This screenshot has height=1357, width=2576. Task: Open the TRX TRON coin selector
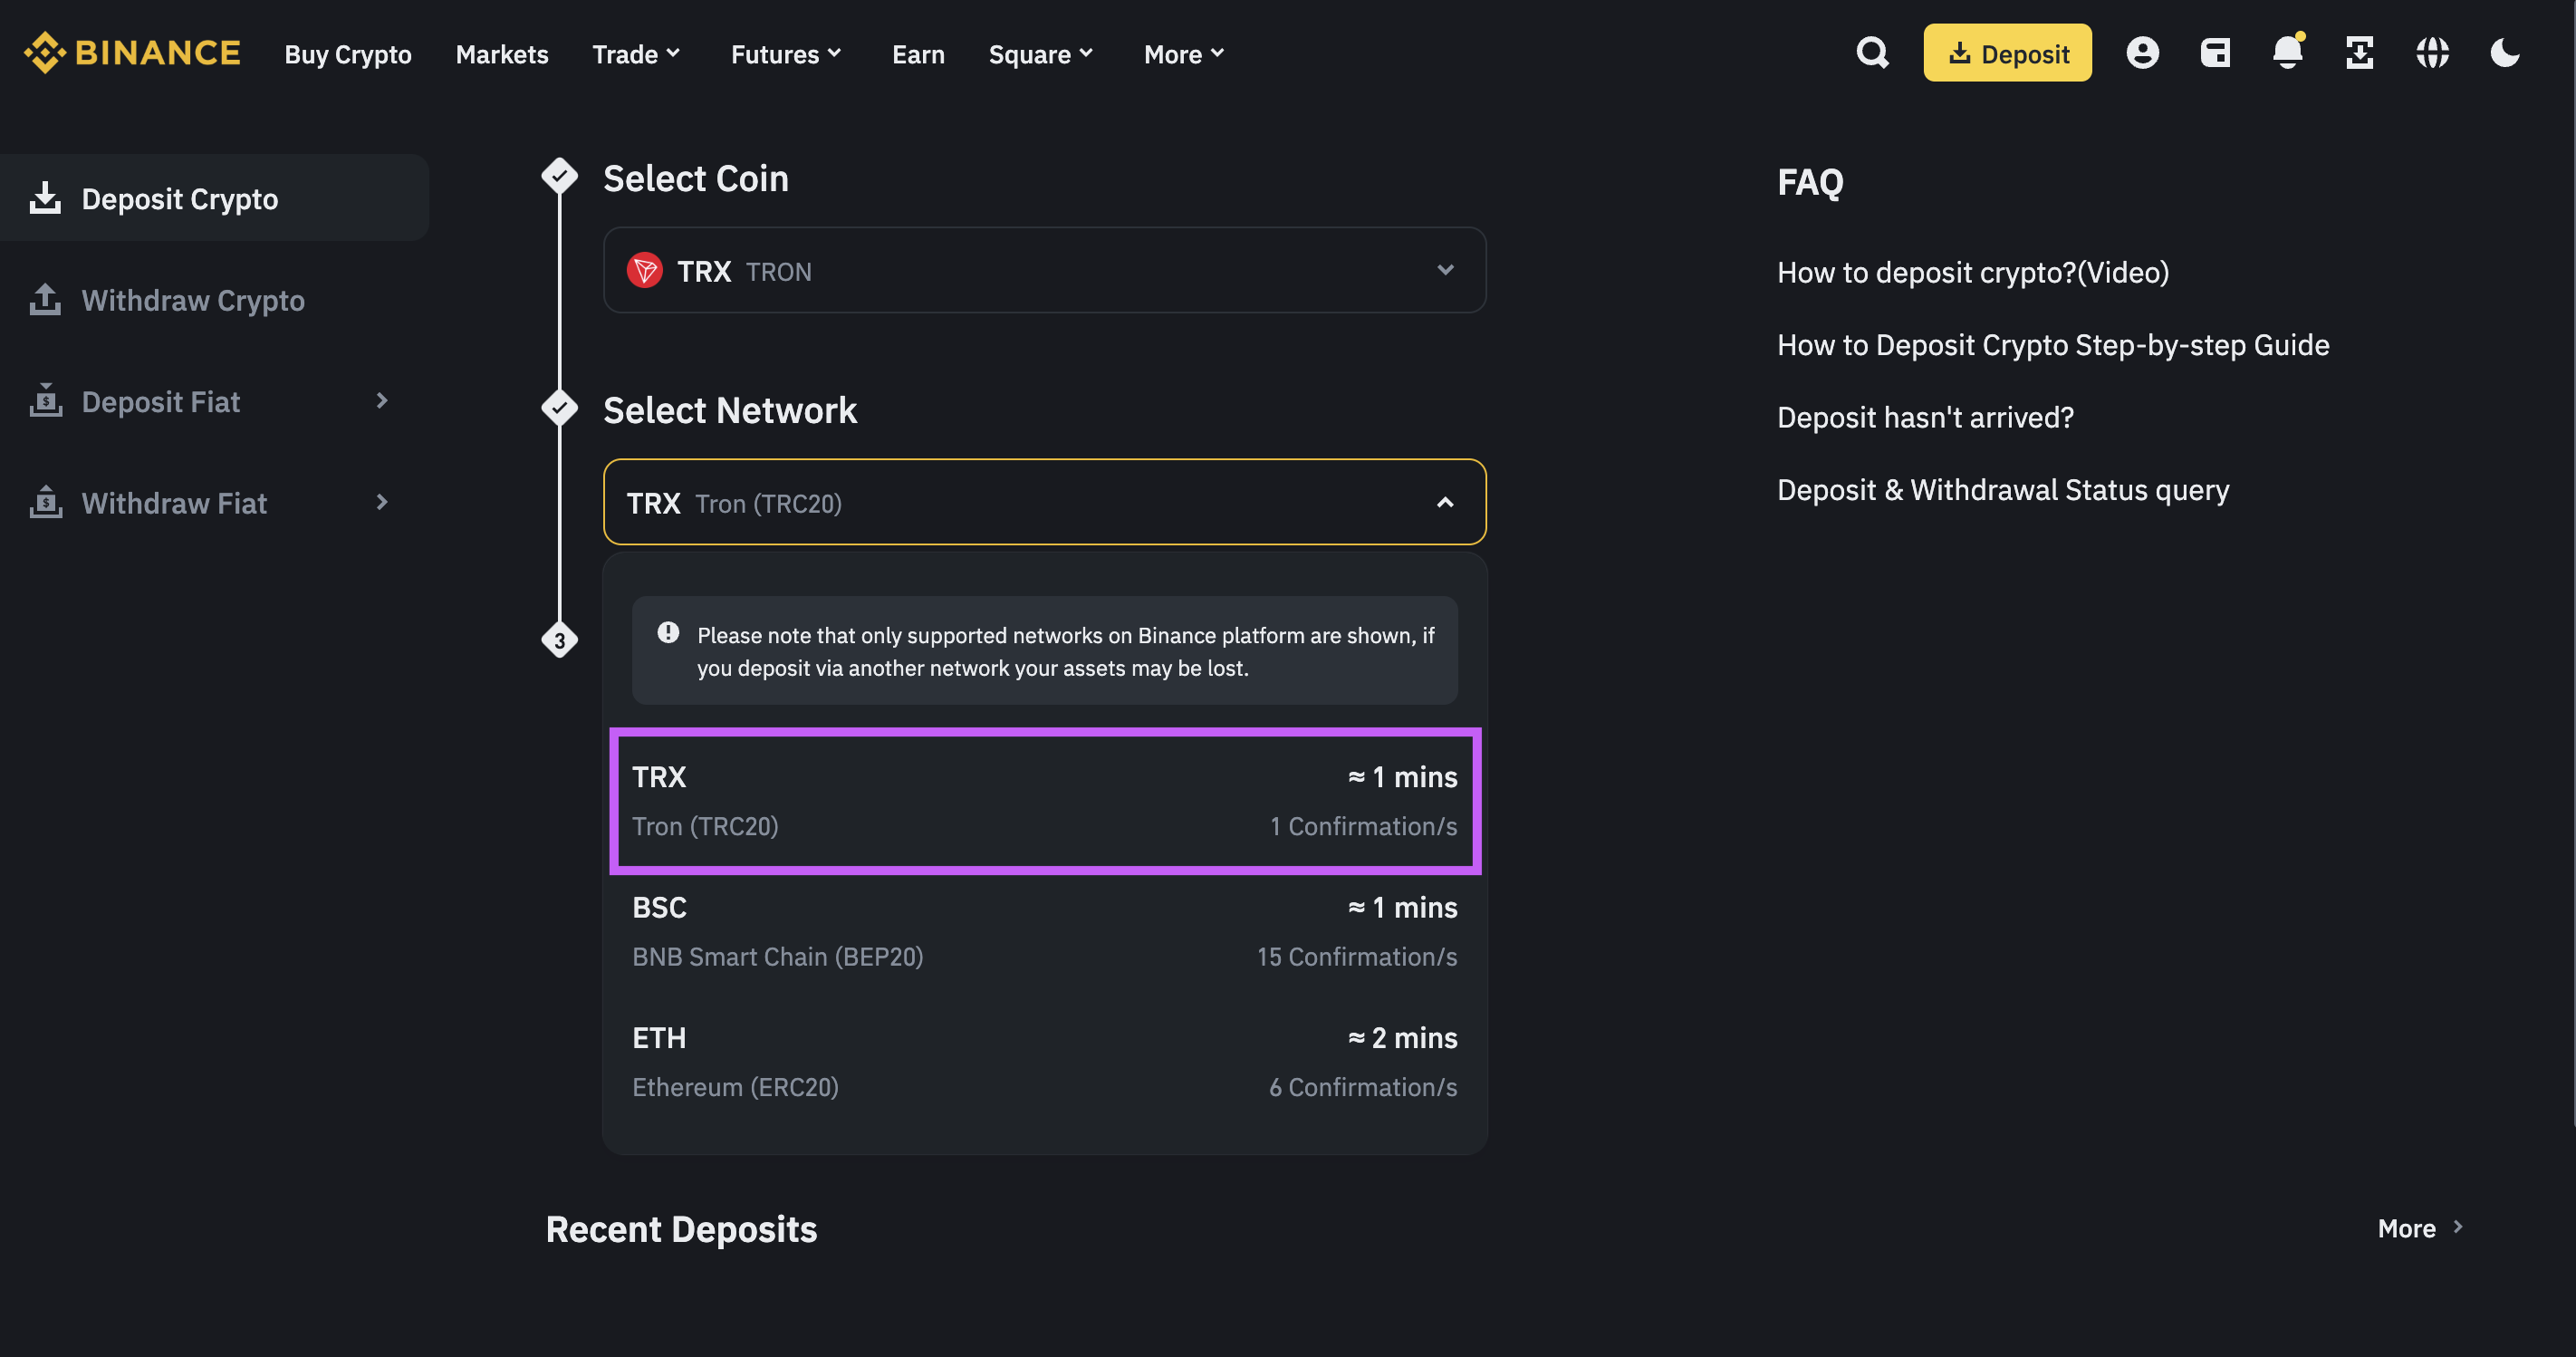pos(1044,270)
